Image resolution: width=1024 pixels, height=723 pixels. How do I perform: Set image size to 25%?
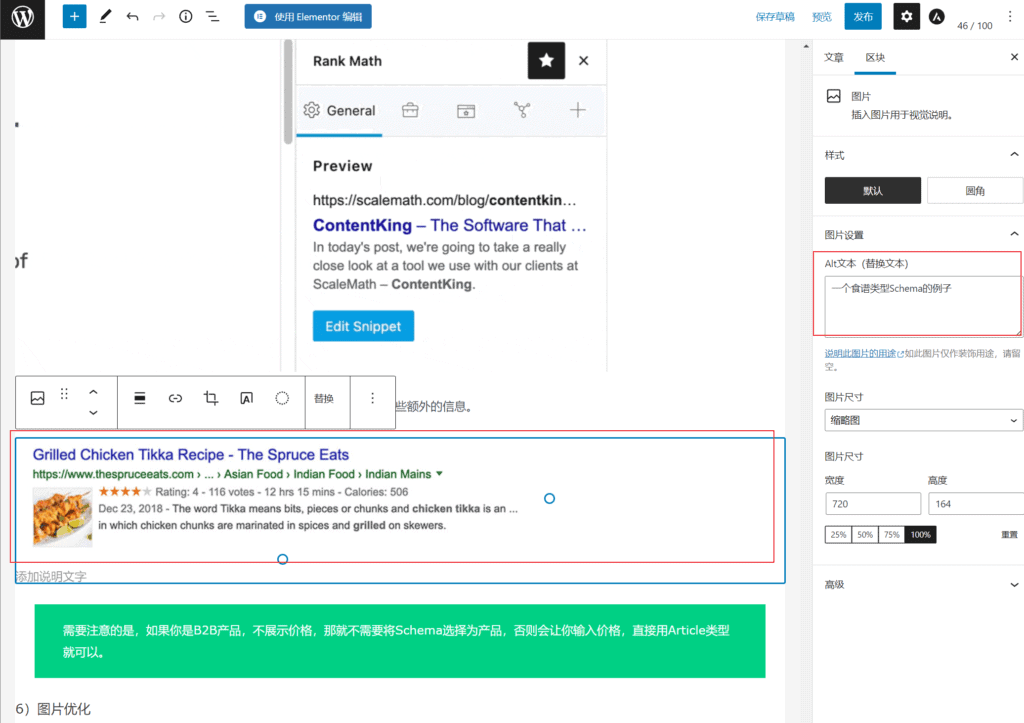tap(838, 535)
